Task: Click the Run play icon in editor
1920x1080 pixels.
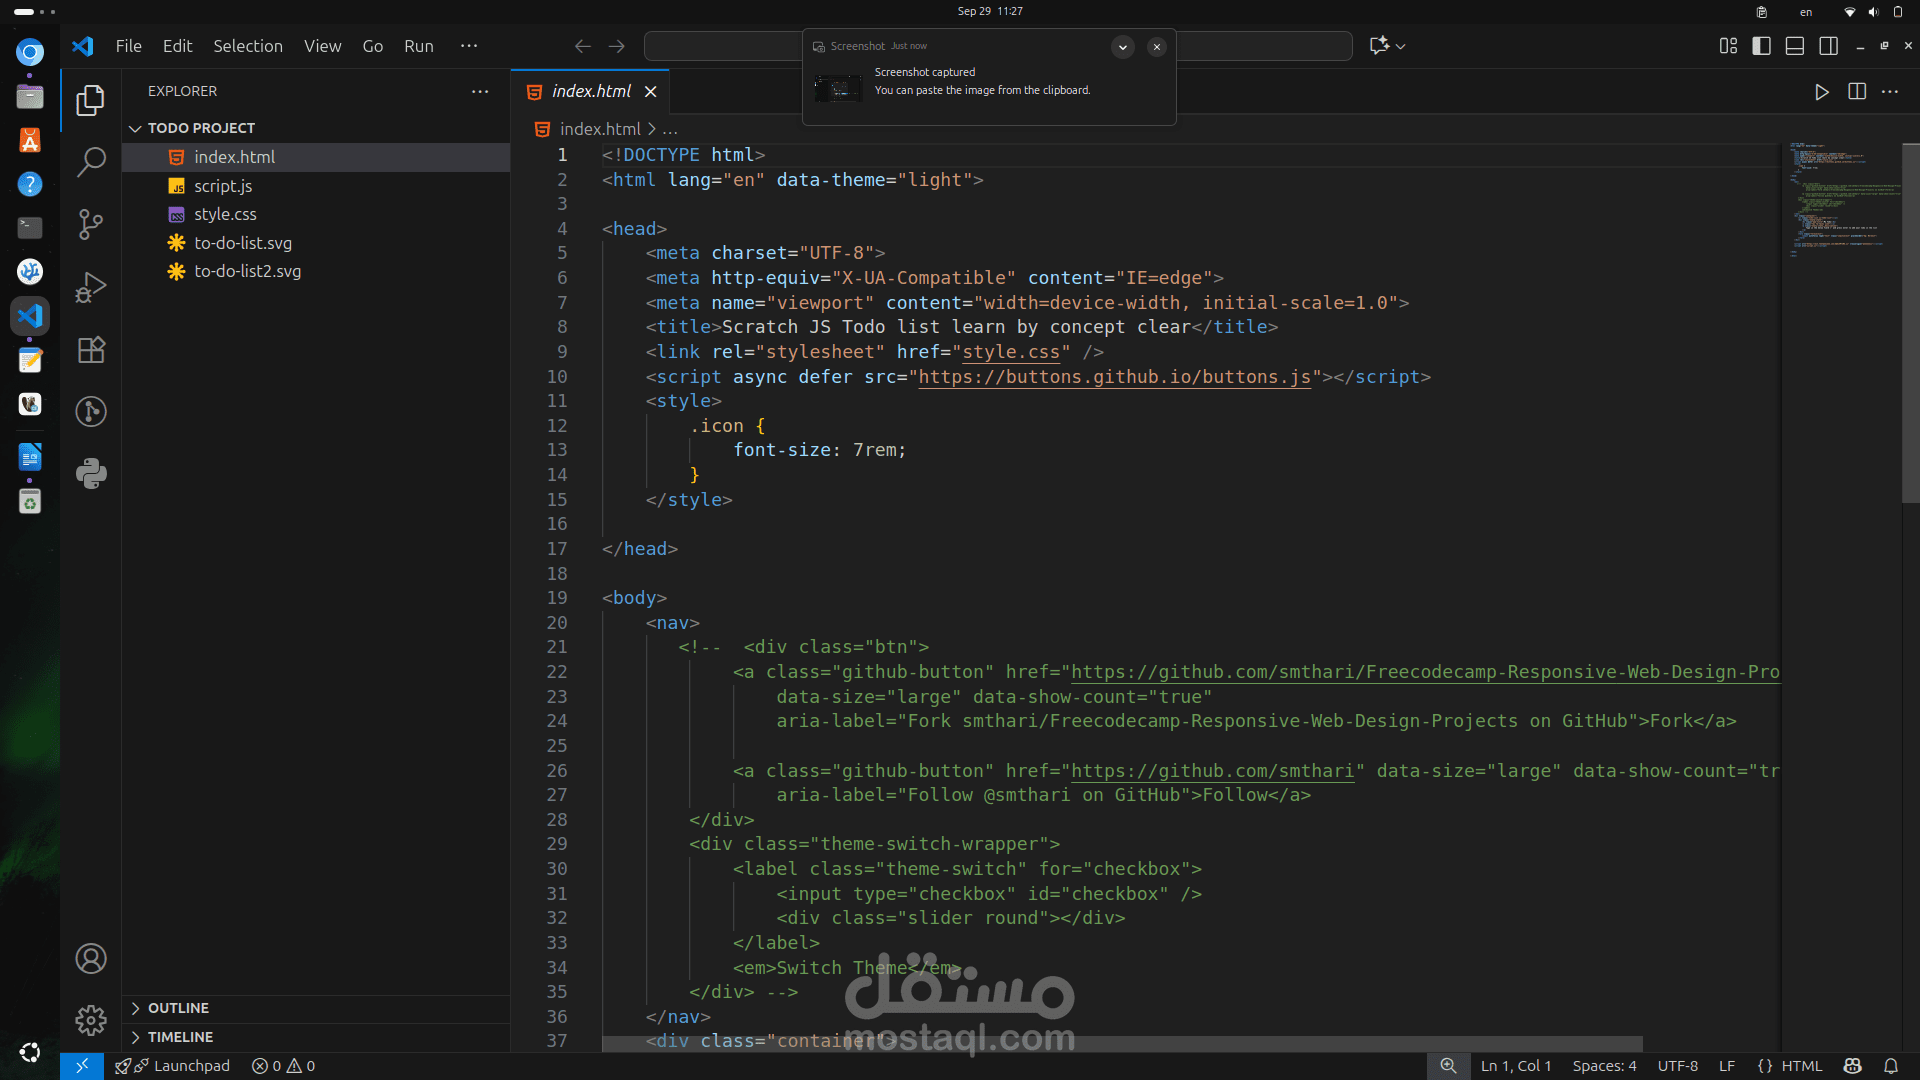Action: click(1821, 92)
